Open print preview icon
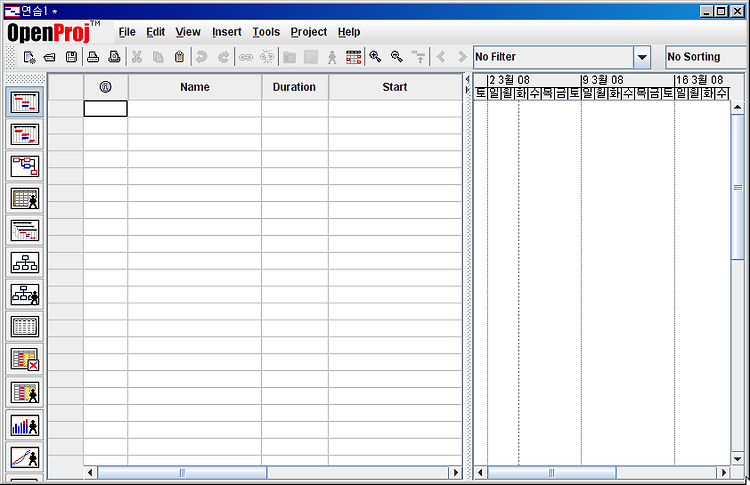 click(114, 57)
